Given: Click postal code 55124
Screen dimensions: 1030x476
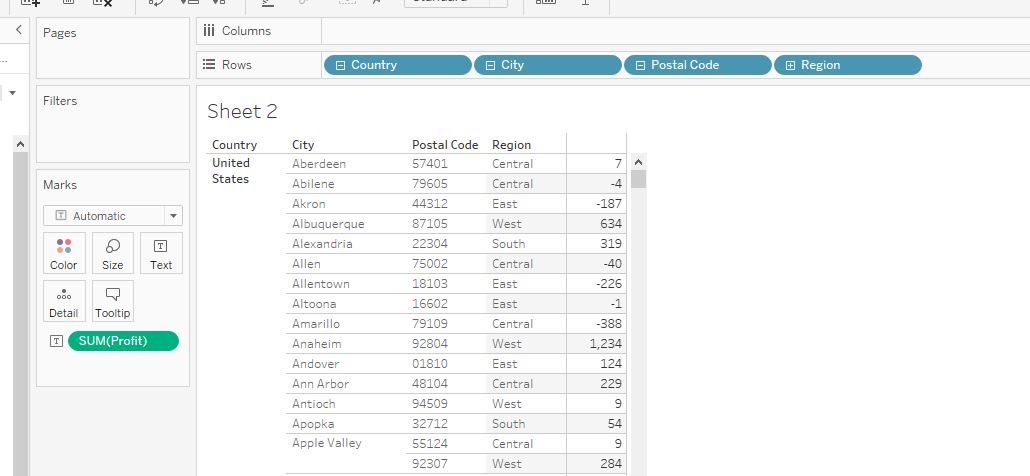Looking at the screenshot, I should coord(430,444).
